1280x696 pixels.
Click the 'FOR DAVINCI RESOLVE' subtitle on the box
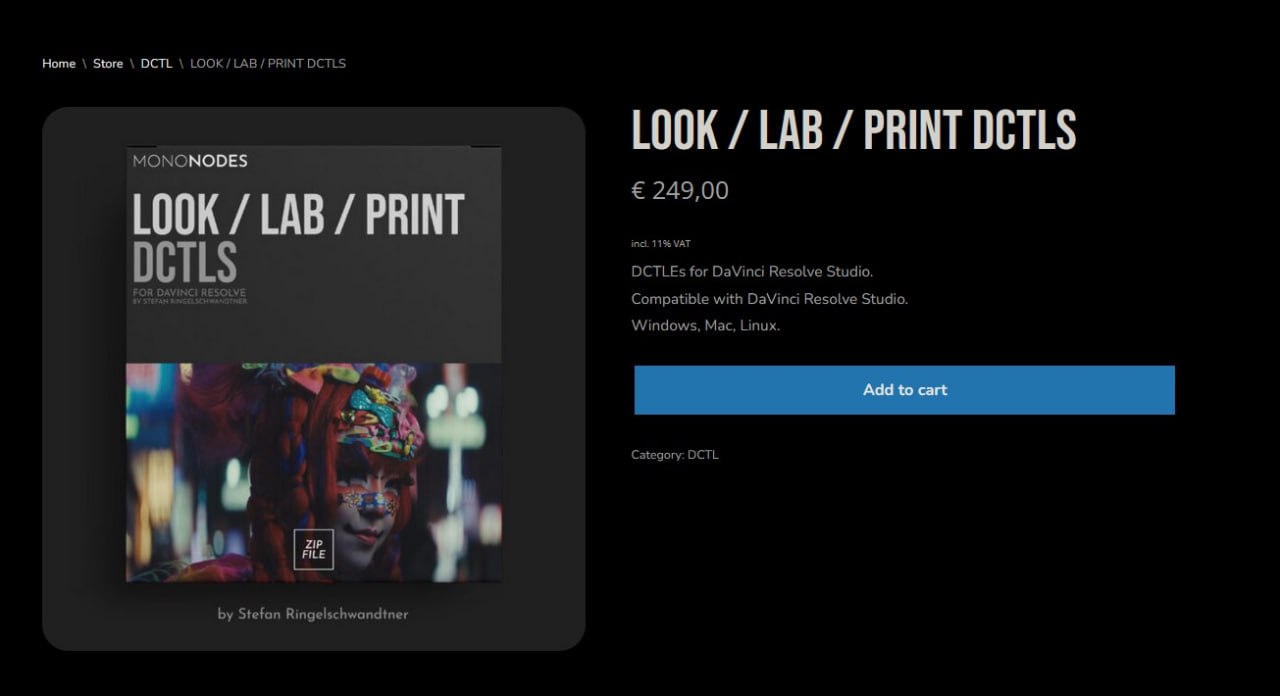[x=189, y=292]
